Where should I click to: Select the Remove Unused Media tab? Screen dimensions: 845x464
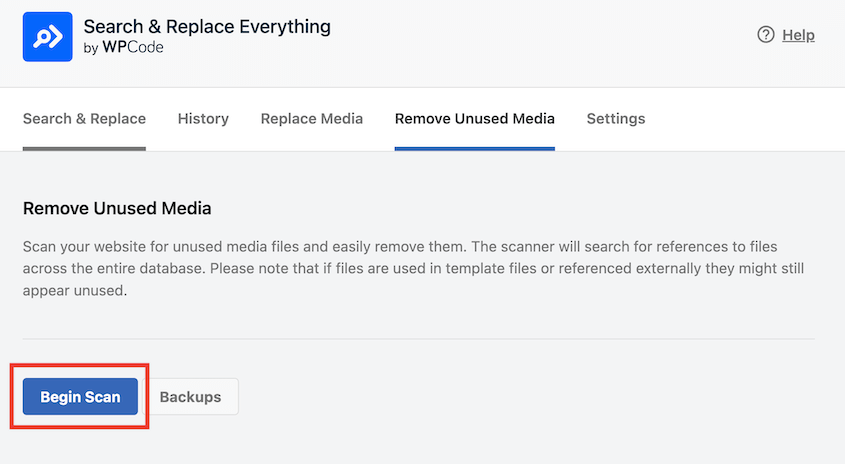(474, 118)
